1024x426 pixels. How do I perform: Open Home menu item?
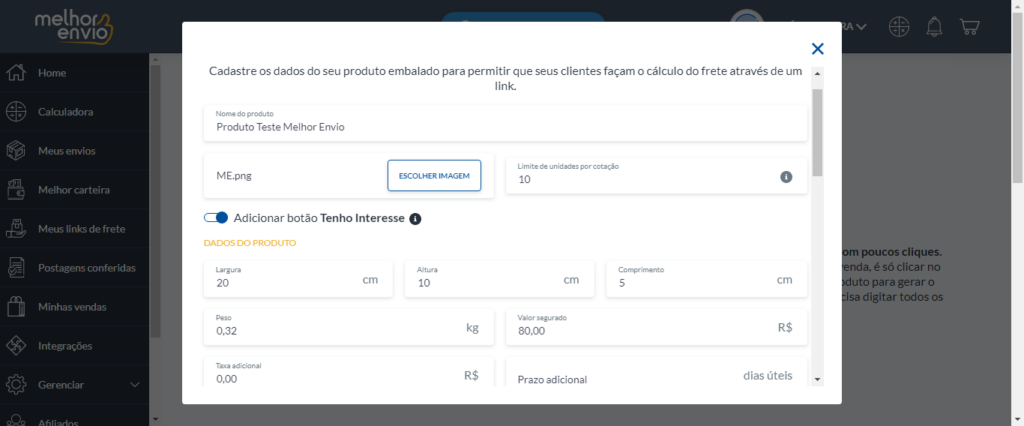tap(74, 73)
